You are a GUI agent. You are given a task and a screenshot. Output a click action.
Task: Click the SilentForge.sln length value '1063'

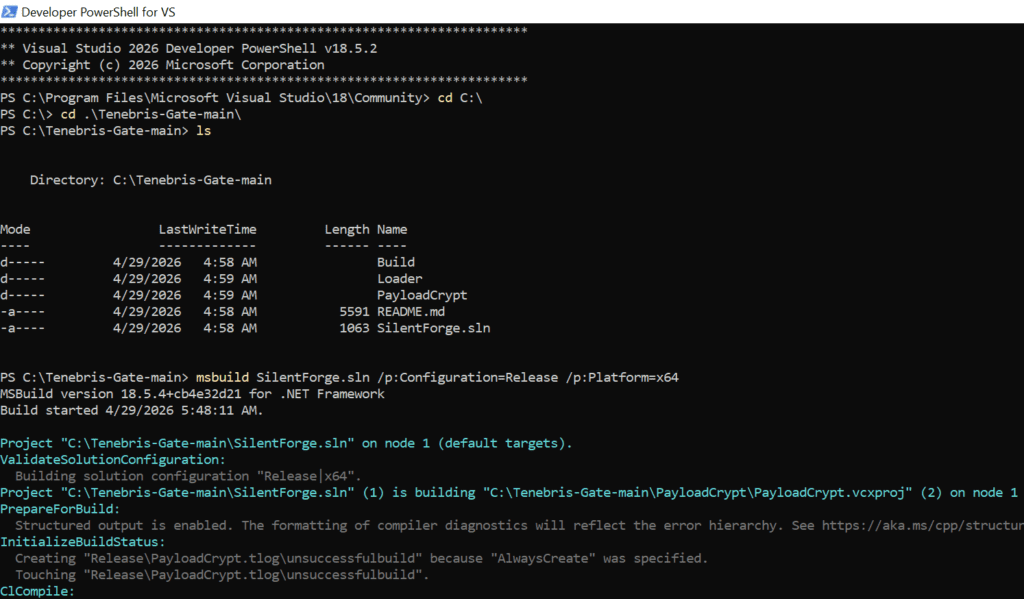[354, 328]
